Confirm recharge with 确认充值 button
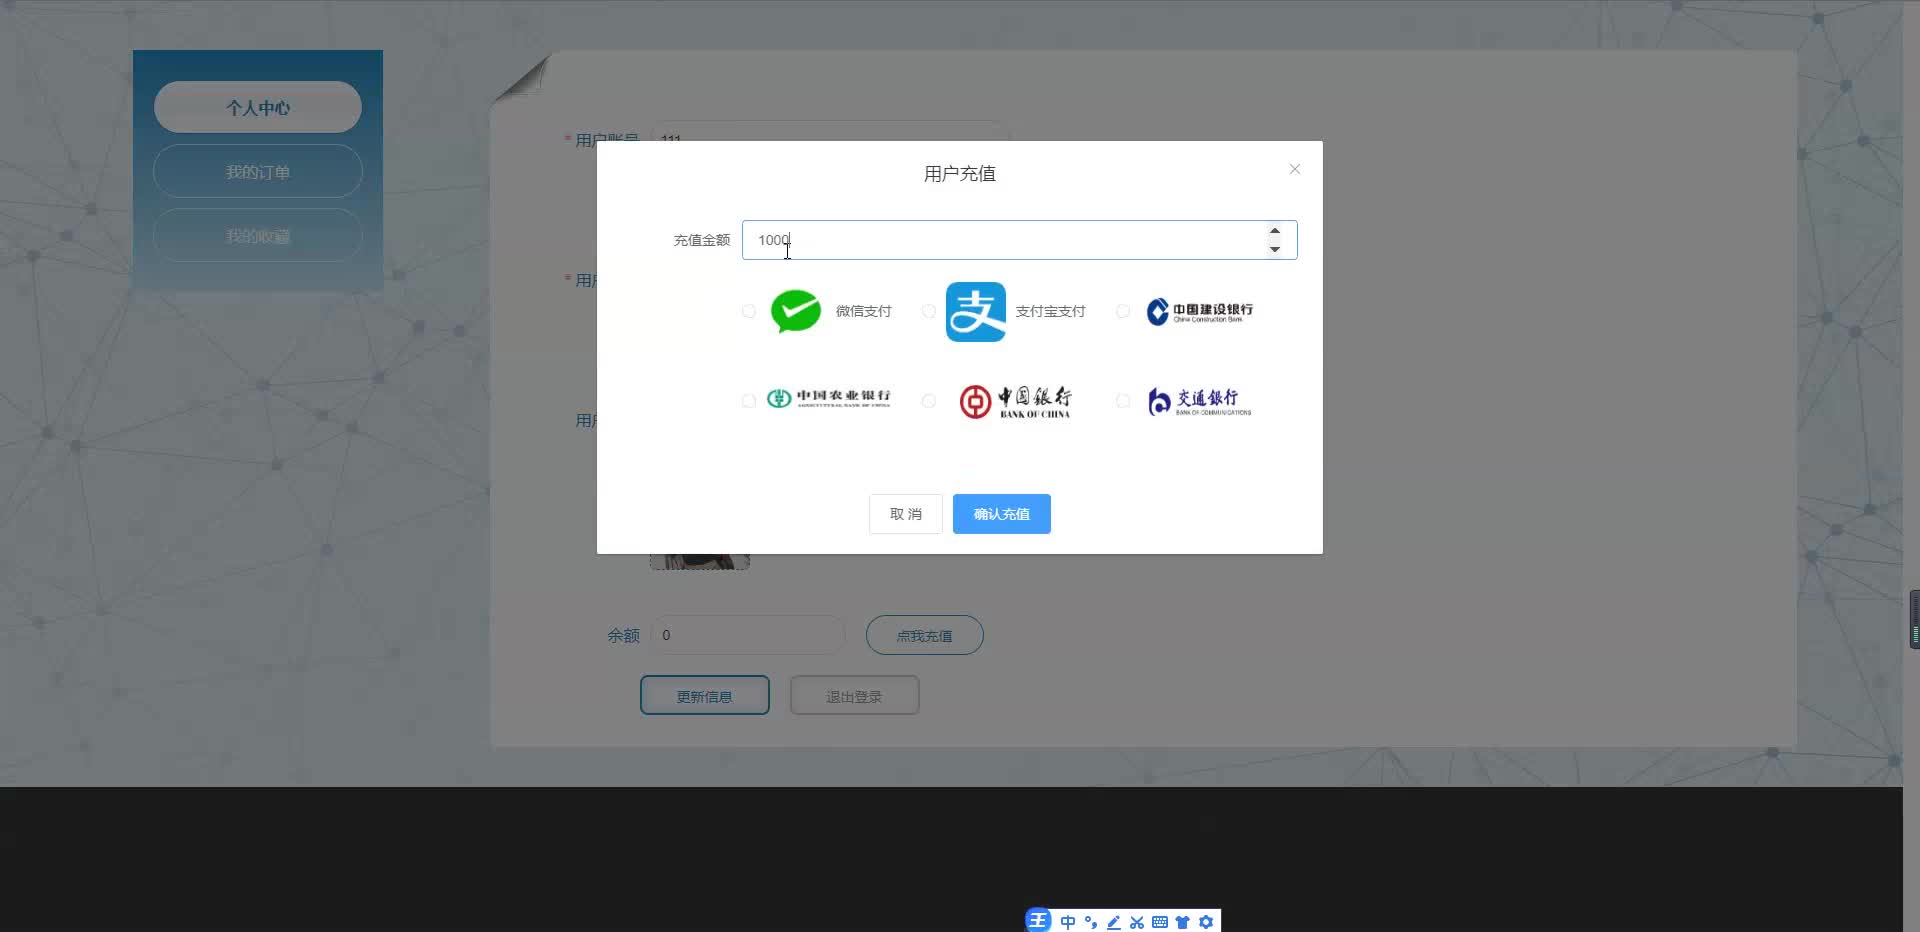Image resolution: width=1920 pixels, height=932 pixels. tap(1001, 514)
